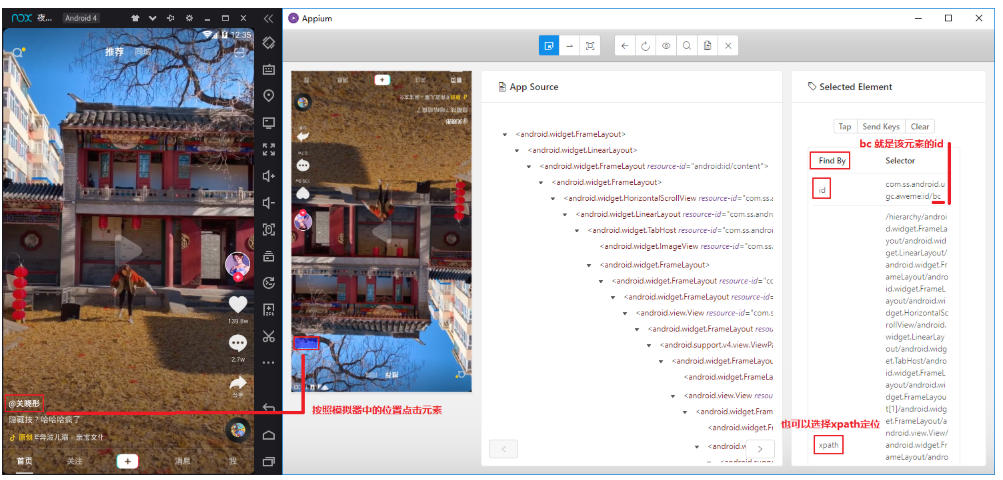Viewport: 1003px width, 480px height.
Task: Collapse the HorizontalScrollView tree node
Action: (x=553, y=198)
